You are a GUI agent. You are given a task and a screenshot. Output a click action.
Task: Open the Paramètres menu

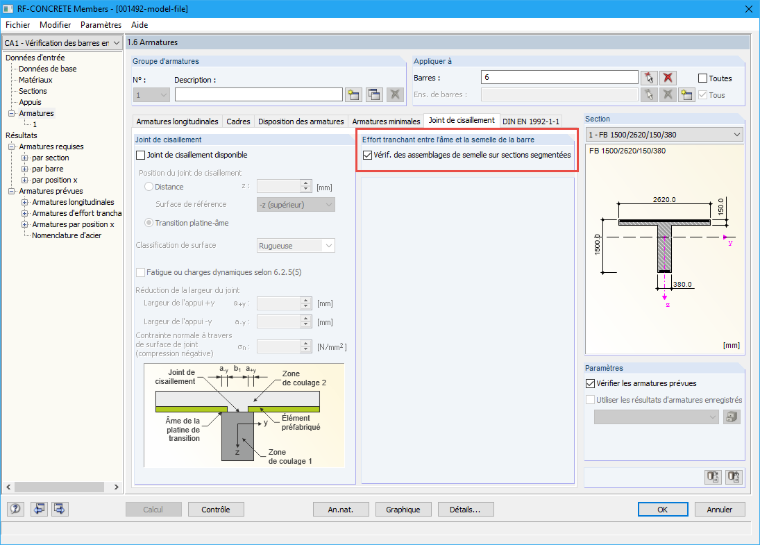click(x=101, y=25)
